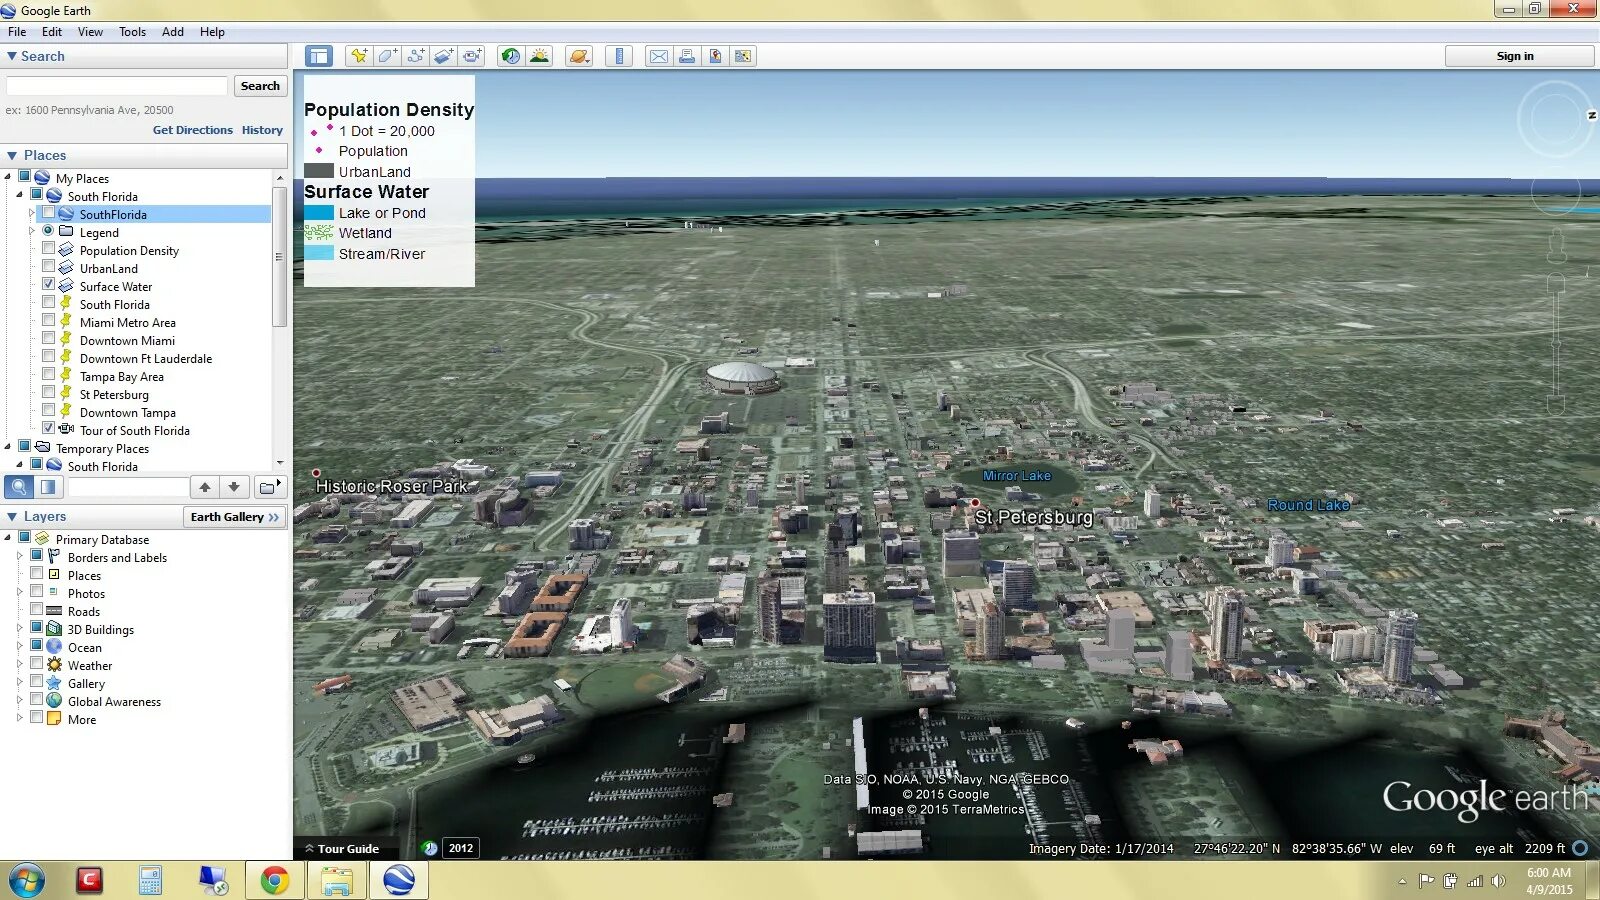Viewport: 1600px width, 900px height.
Task: Expand the Ocean layer node
Action: (20, 646)
